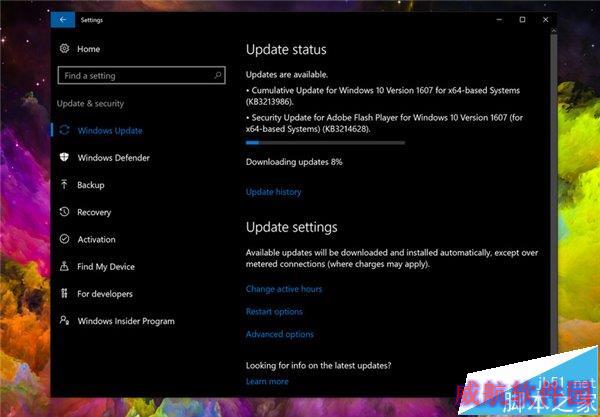Click Change active hours link

click(x=284, y=289)
